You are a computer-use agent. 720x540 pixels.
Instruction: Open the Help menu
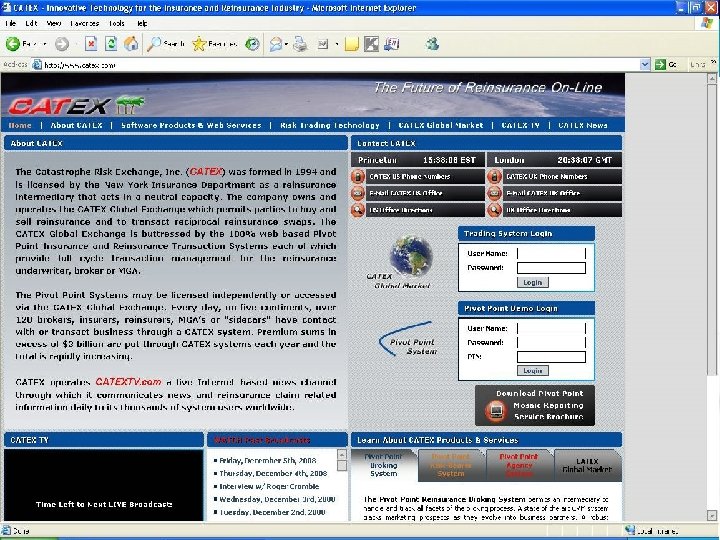(x=142, y=23)
